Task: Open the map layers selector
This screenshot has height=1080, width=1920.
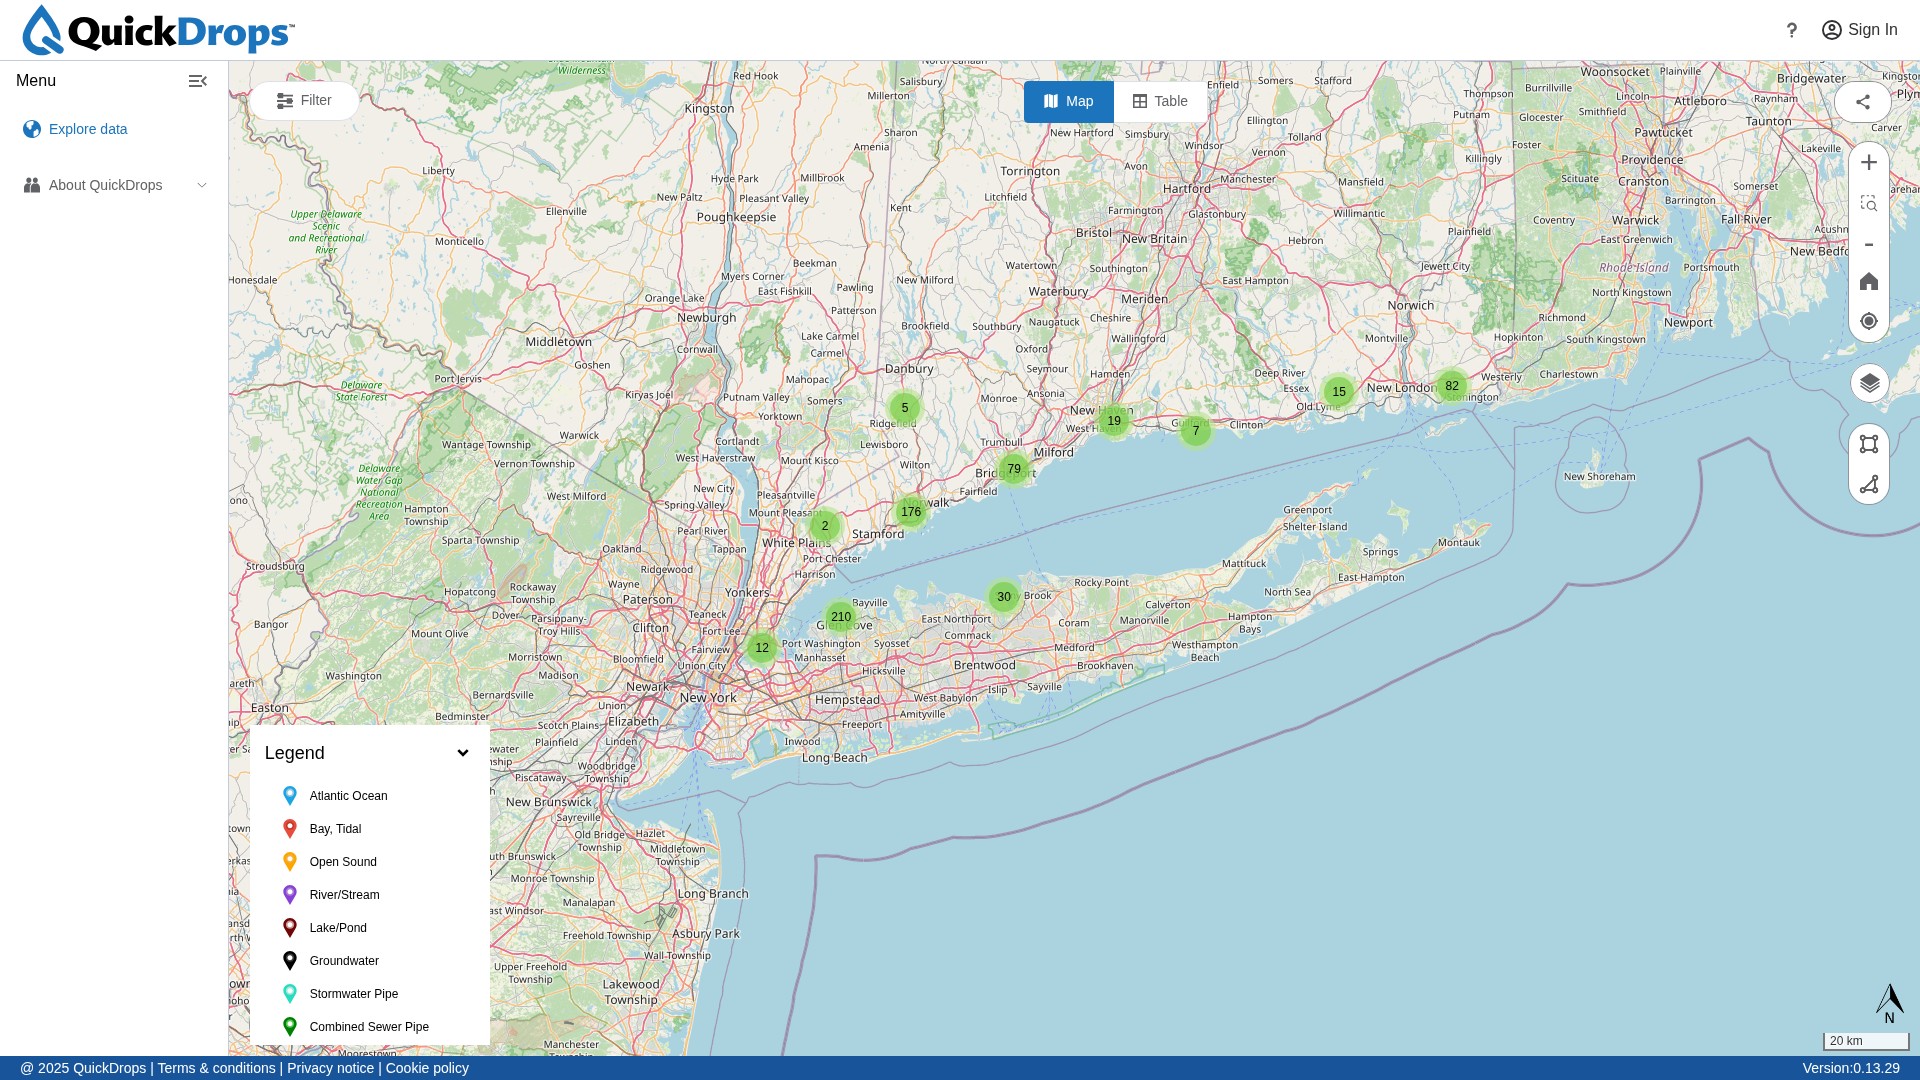Action: pyautogui.click(x=1870, y=383)
